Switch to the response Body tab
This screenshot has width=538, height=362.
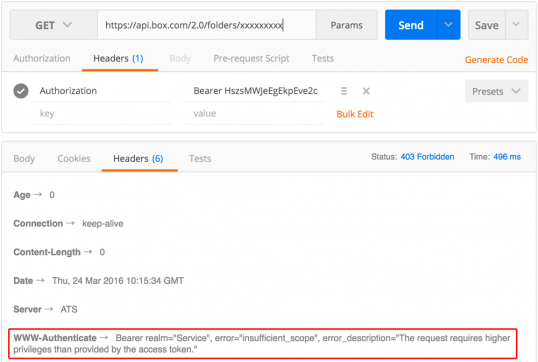[24, 159]
